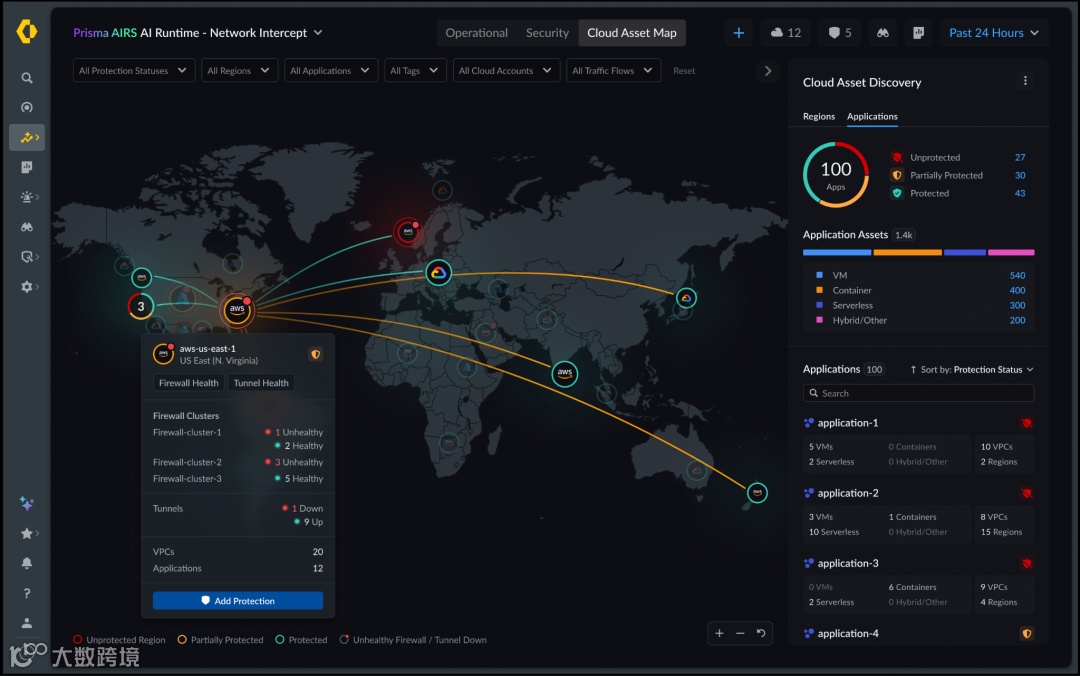The width and height of the screenshot is (1080, 676).
Task: Select the highlighted insights sidebar icon
Action: pyautogui.click(x=27, y=137)
